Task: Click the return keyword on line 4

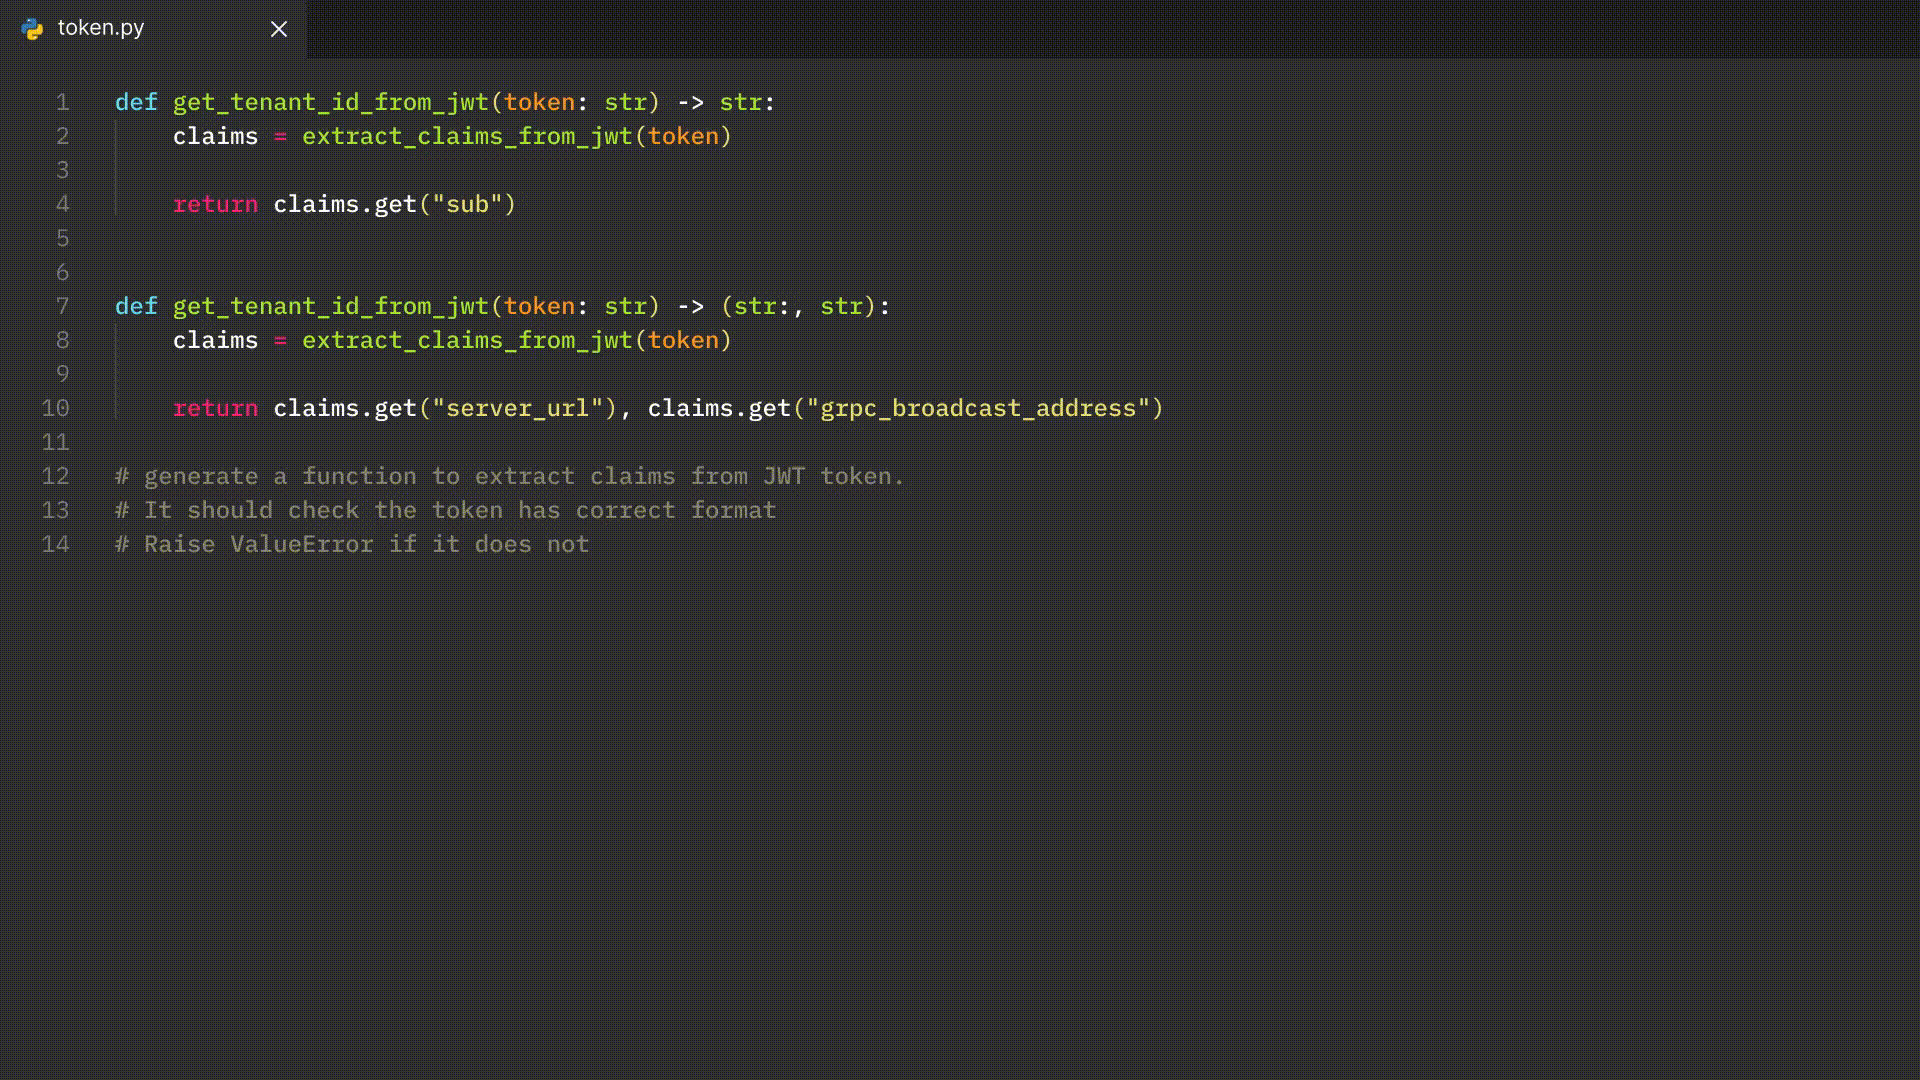Action: [x=215, y=204]
